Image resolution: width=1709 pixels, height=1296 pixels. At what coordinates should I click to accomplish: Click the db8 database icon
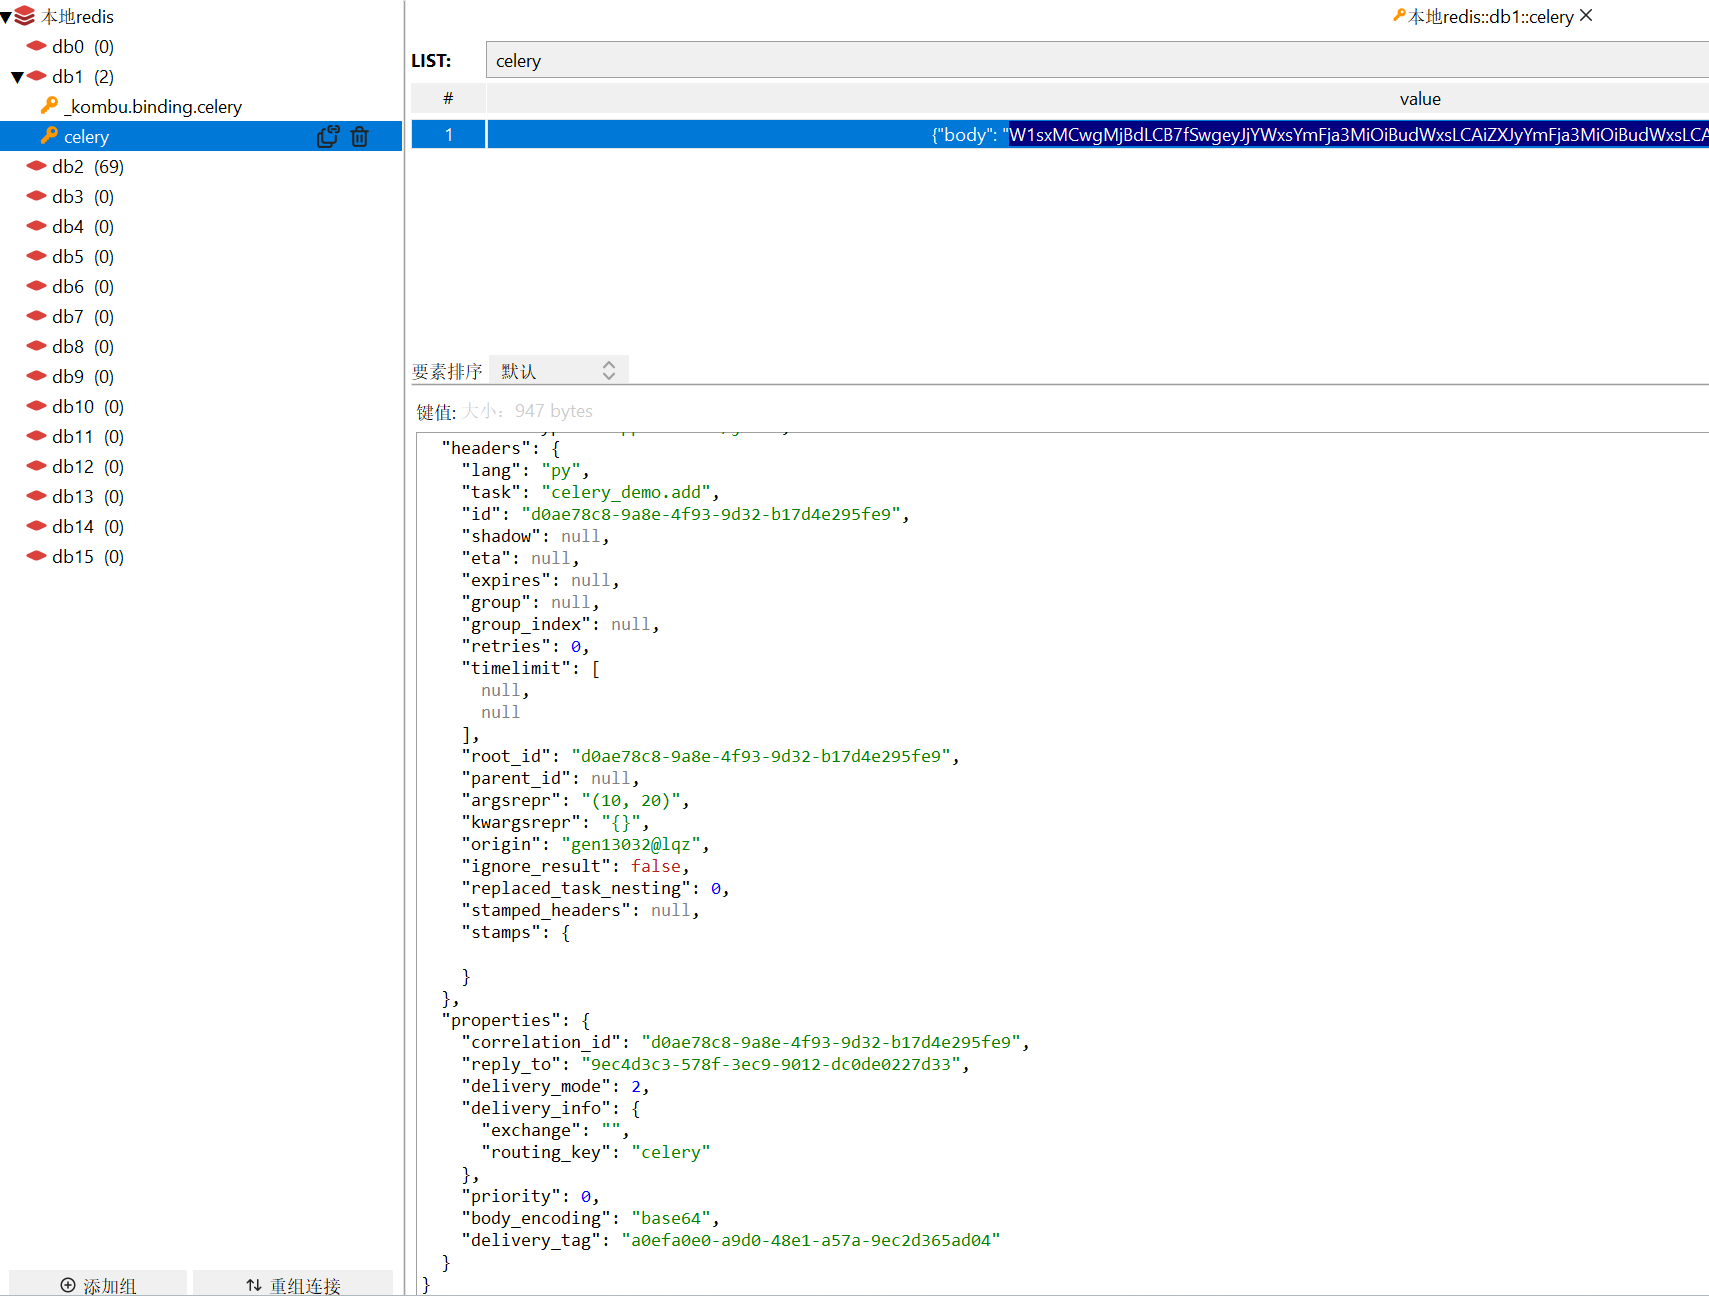[x=37, y=345]
